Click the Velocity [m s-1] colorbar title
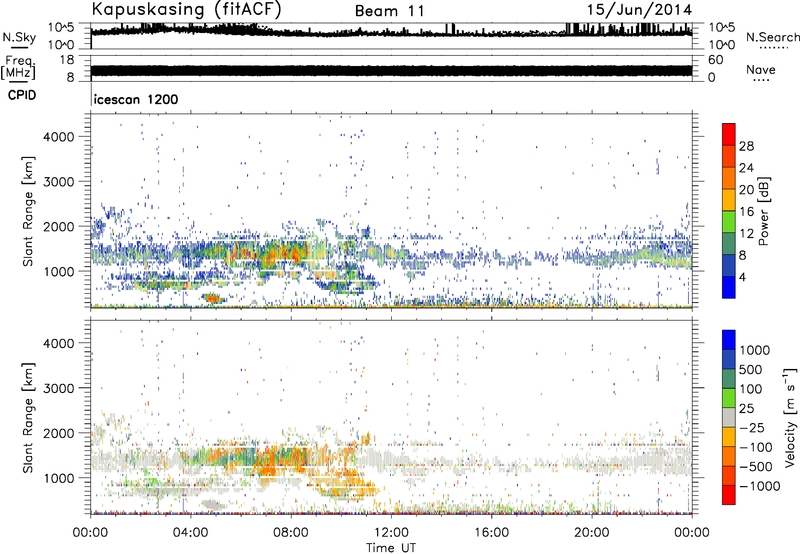 tap(790, 417)
